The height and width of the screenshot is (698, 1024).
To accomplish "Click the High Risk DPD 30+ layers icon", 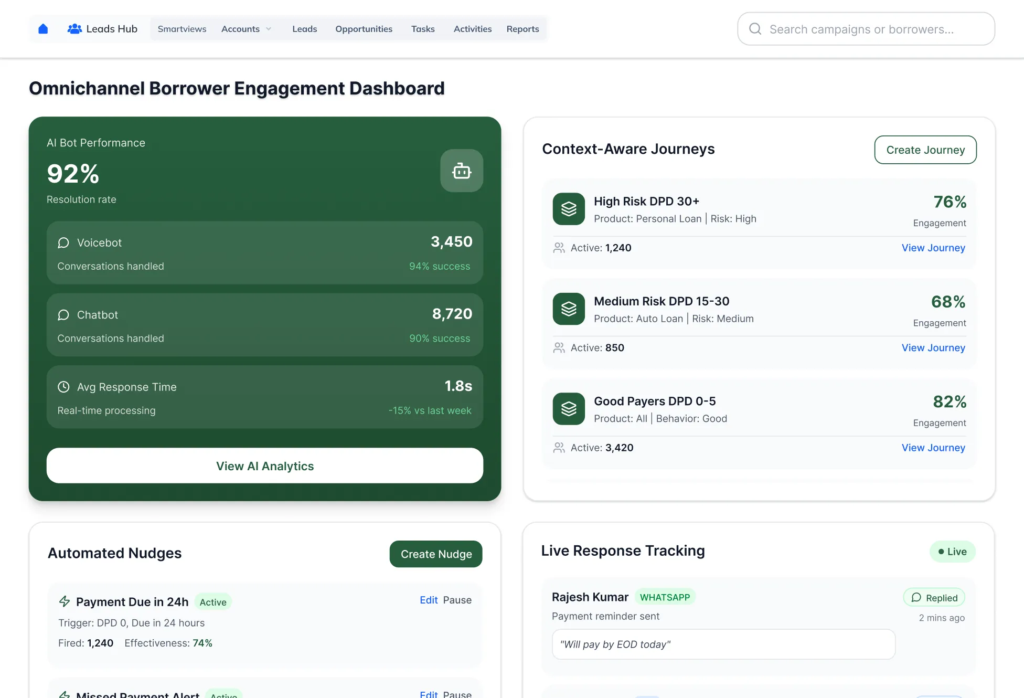I will pyautogui.click(x=569, y=209).
